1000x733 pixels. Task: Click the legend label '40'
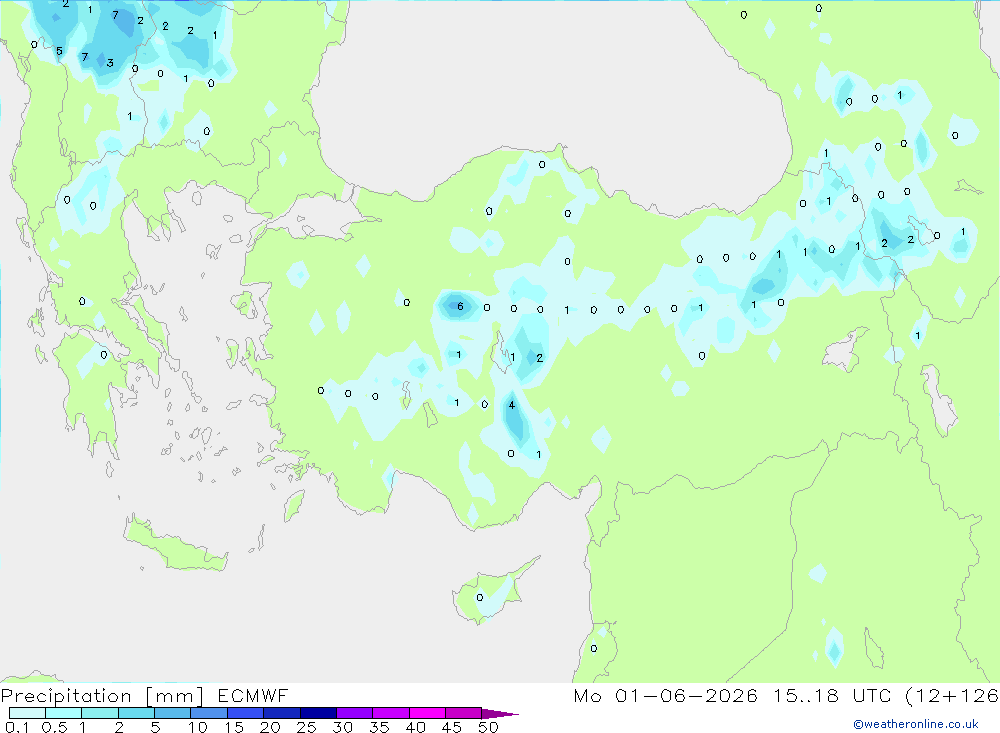[x=416, y=727]
